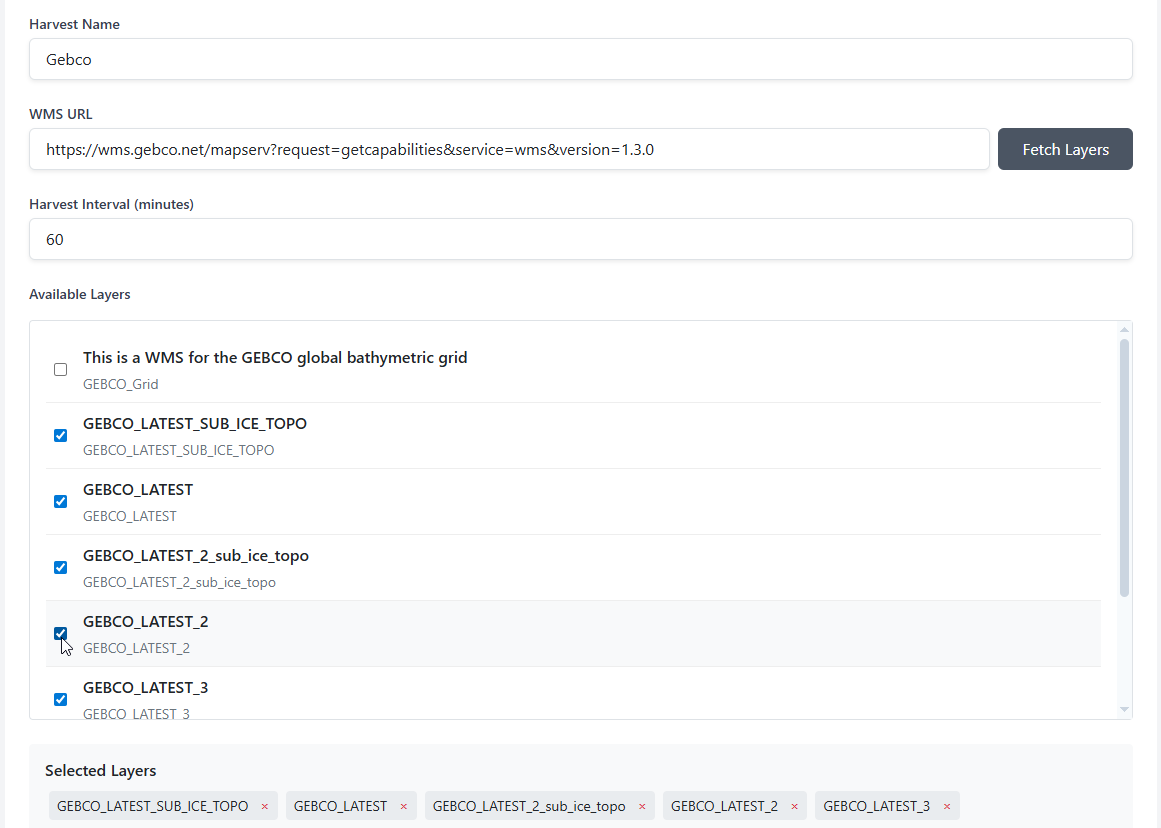Screen dimensions: 1161x828
Task: Remove GEBCO_LATEST_2 tag via x icon
Action: [x=794, y=807]
